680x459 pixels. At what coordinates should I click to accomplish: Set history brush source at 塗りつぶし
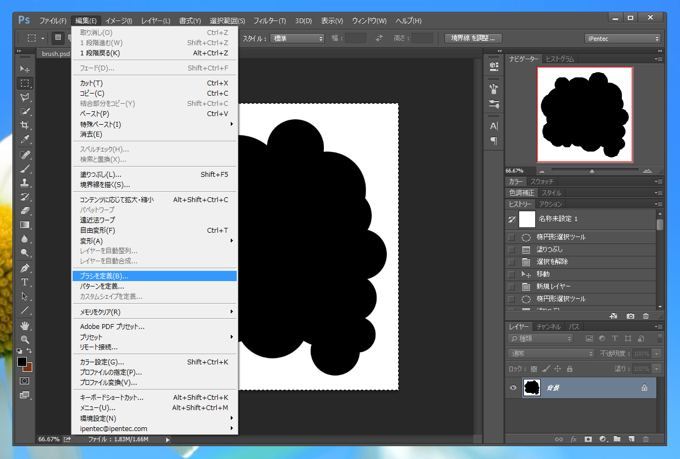click(511, 249)
